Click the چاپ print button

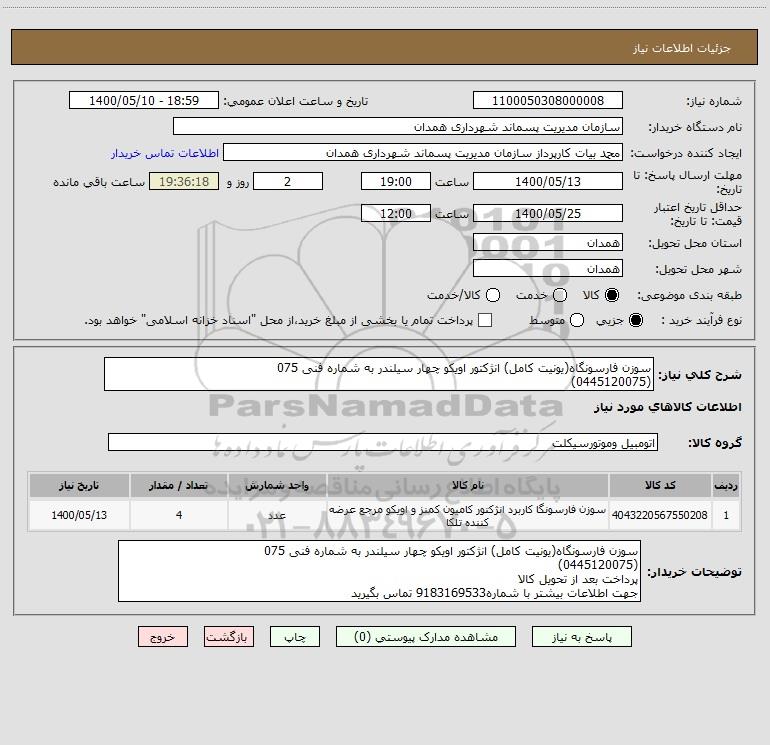click(x=295, y=636)
